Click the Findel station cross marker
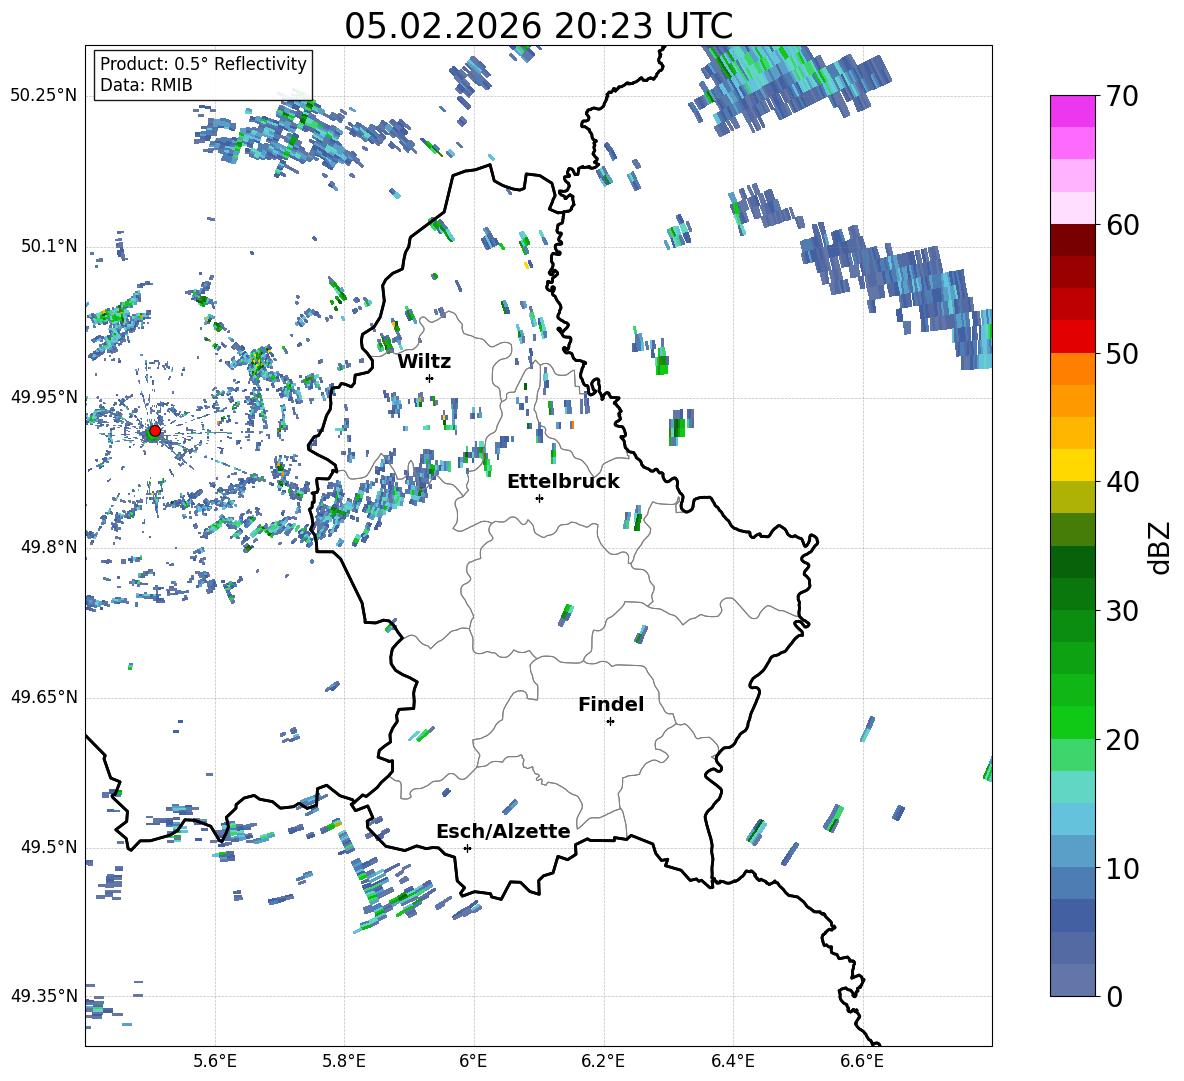Screen dimensions: 1184x1081 click(x=610, y=722)
